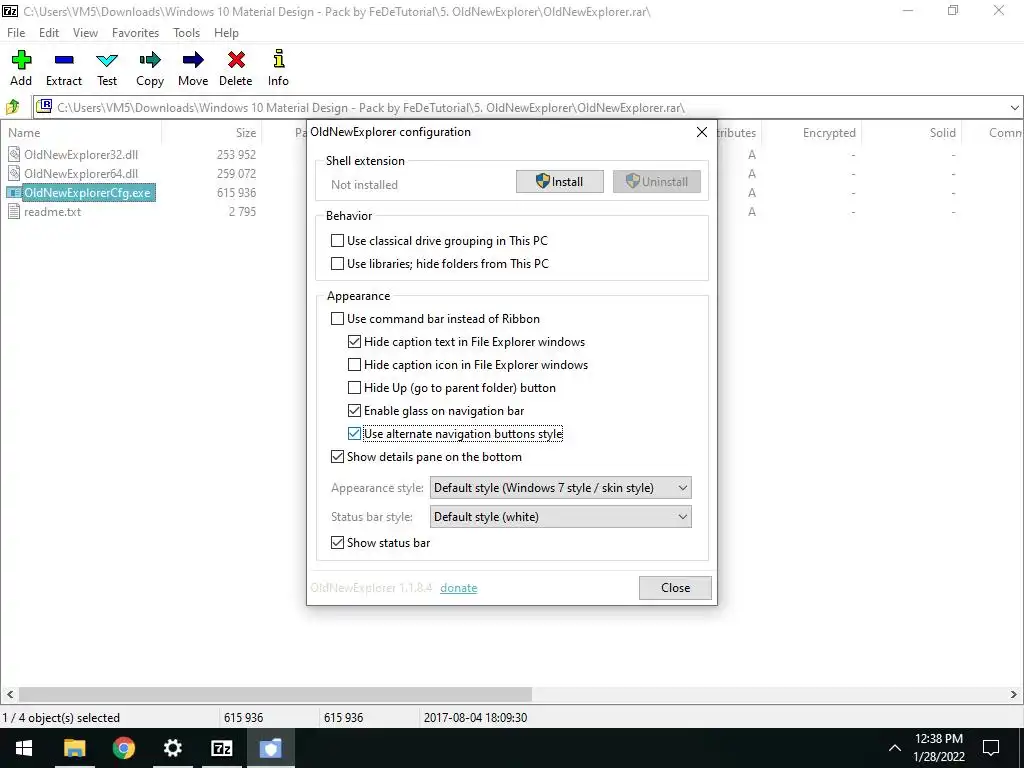Open Settings gear in taskbar

click(x=172, y=748)
